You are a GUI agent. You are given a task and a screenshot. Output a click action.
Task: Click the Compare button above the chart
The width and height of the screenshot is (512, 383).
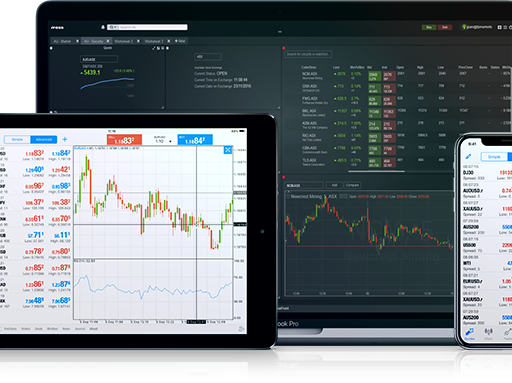352,185
